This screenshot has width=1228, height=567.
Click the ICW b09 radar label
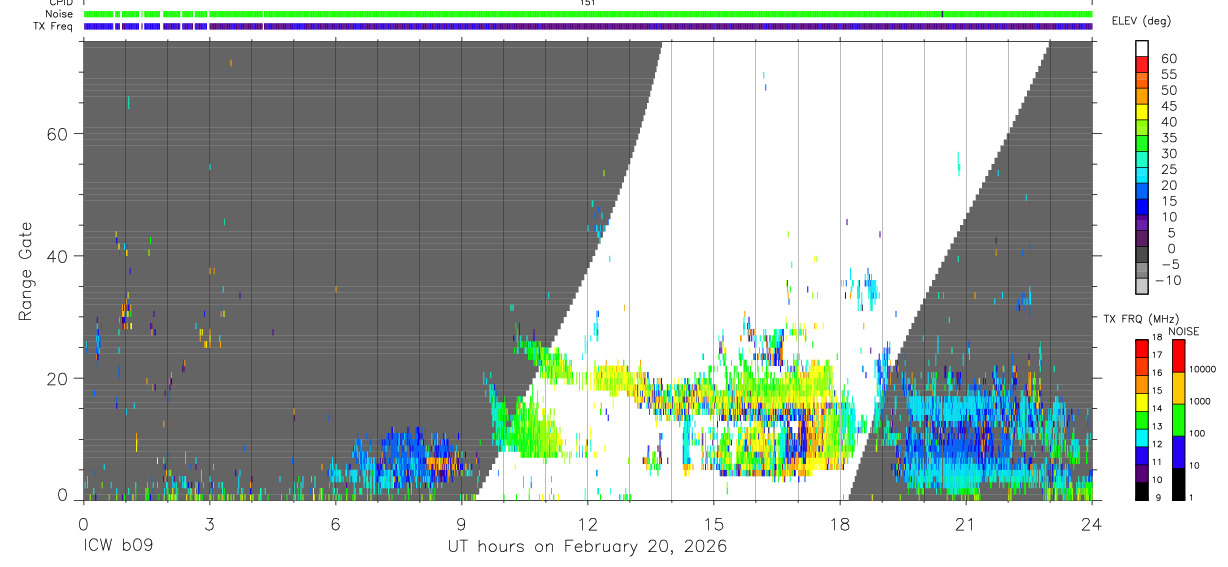[x=117, y=547]
